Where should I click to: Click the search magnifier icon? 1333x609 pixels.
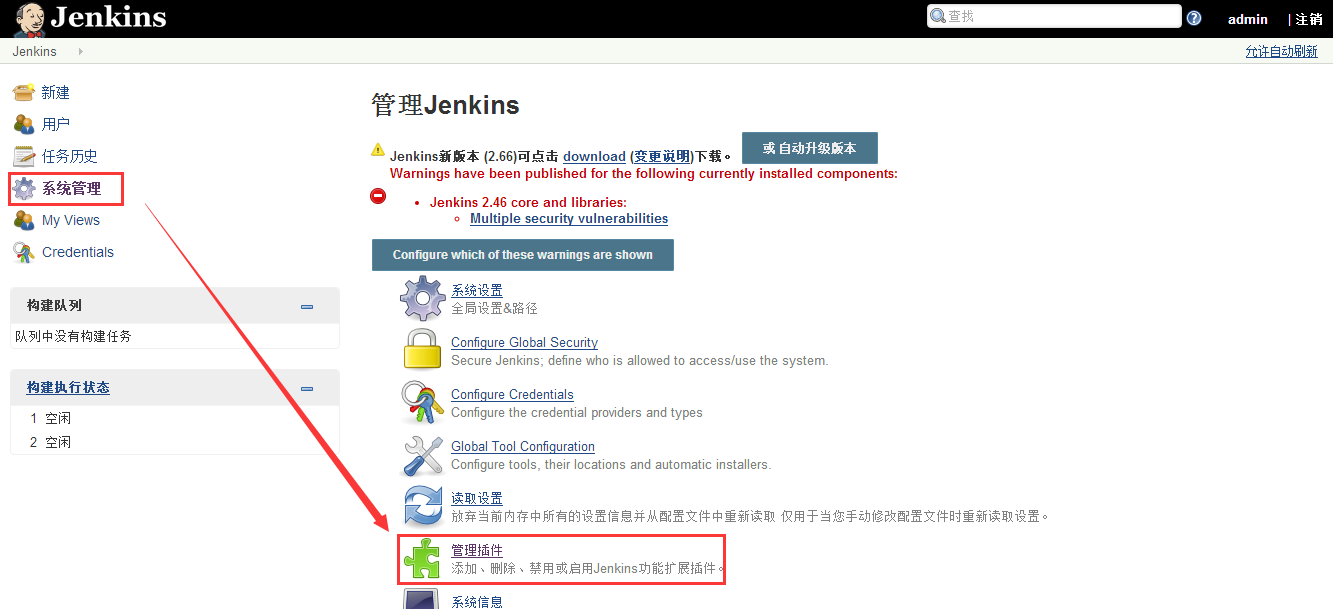click(x=938, y=16)
